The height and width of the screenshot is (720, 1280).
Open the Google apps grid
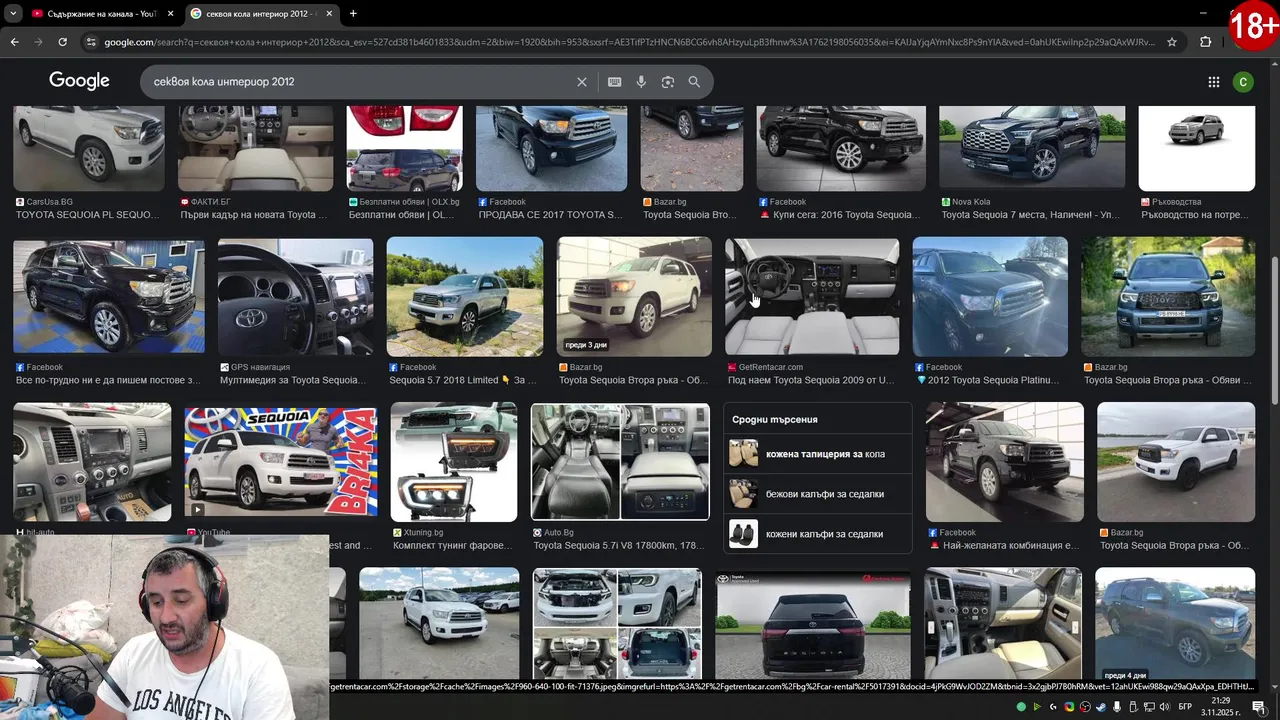1213,82
